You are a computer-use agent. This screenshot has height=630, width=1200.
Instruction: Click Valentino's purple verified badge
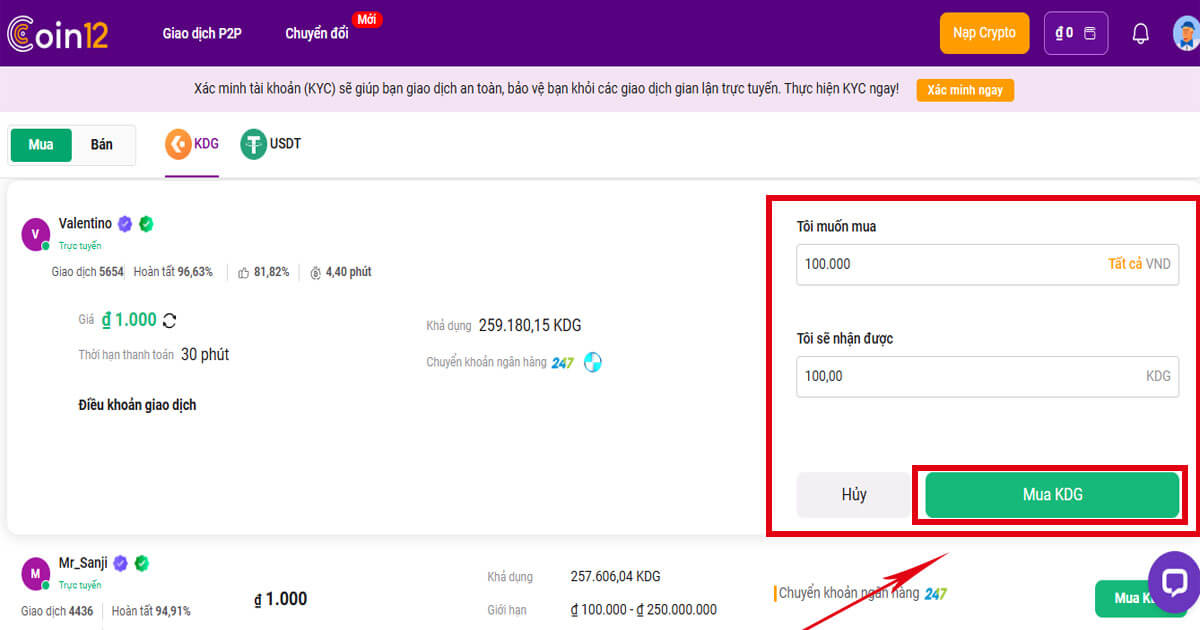(125, 223)
